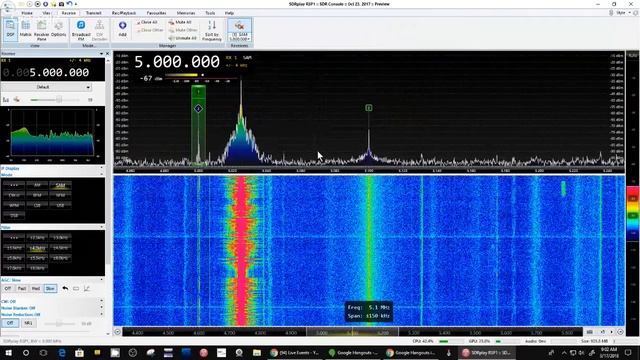This screenshot has height=360, width=640.
Task: Click Unmute All receivers
Action: [182, 38]
